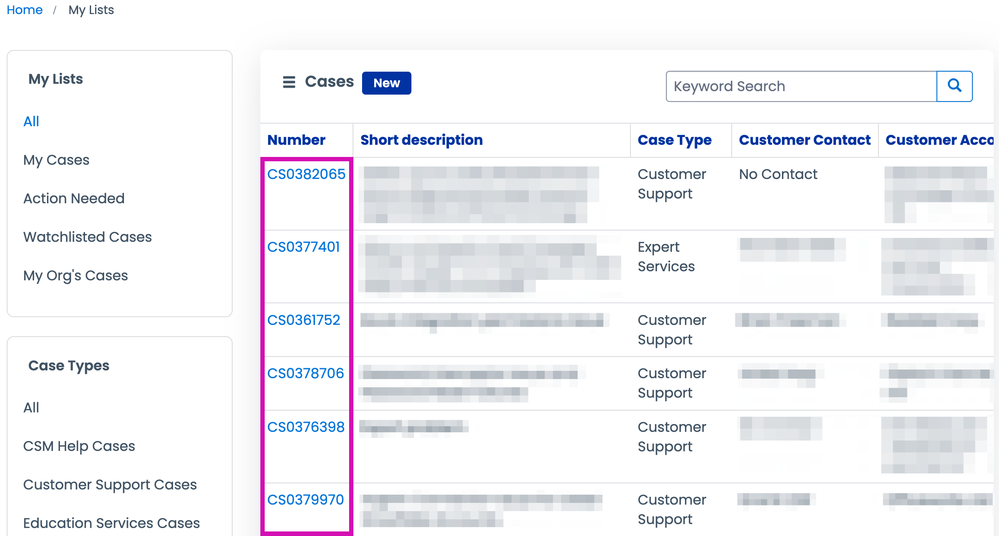Open case CS0378706
999x536 pixels.
[305, 373]
